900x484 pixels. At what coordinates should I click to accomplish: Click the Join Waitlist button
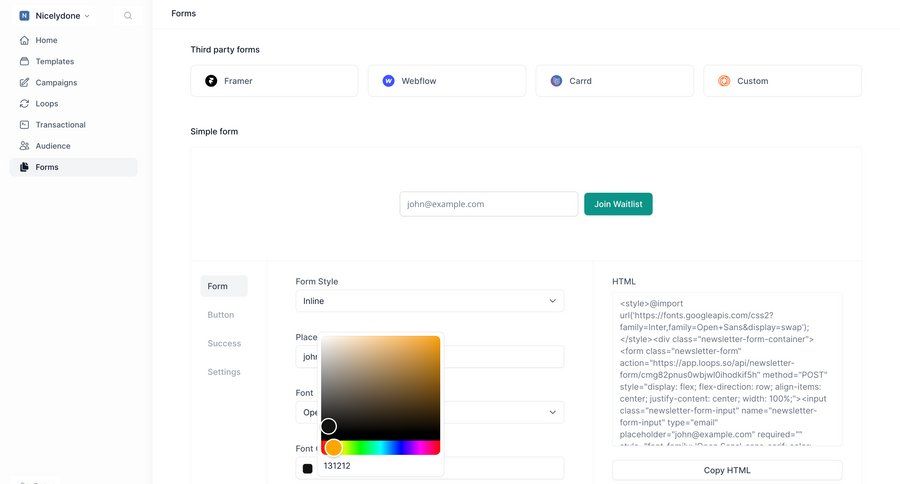pyautogui.click(x=618, y=204)
